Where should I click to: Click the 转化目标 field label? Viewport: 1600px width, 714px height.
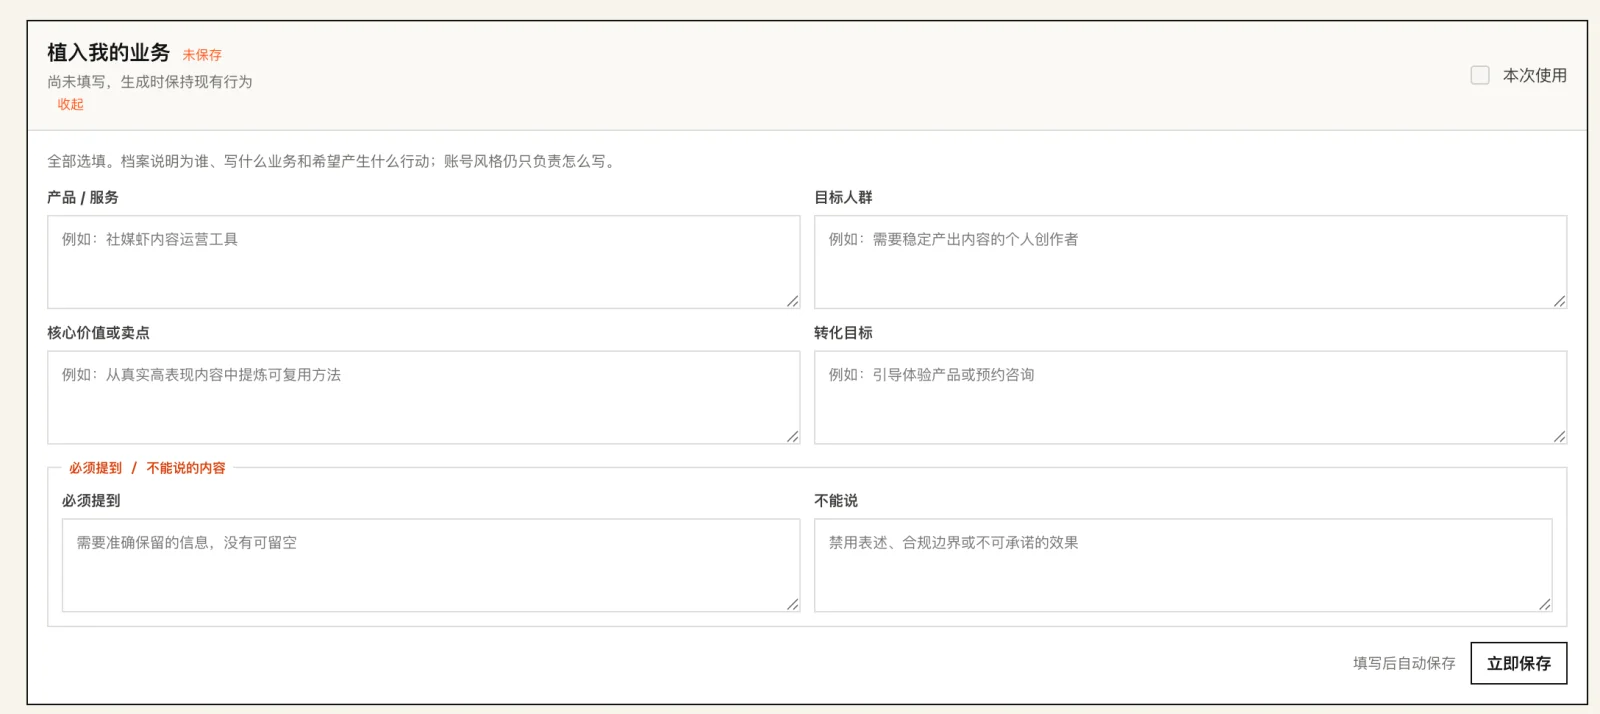843,333
